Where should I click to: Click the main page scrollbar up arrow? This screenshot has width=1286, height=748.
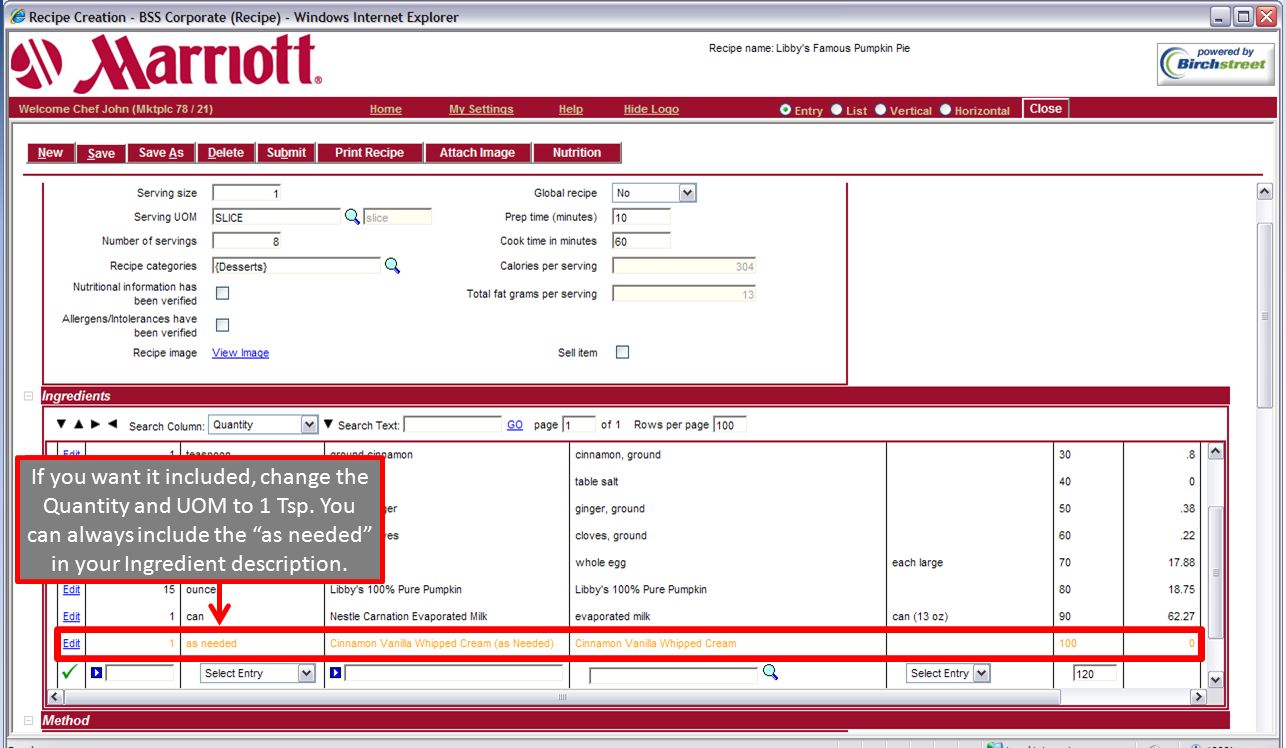pyautogui.click(x=1265, y=191)
